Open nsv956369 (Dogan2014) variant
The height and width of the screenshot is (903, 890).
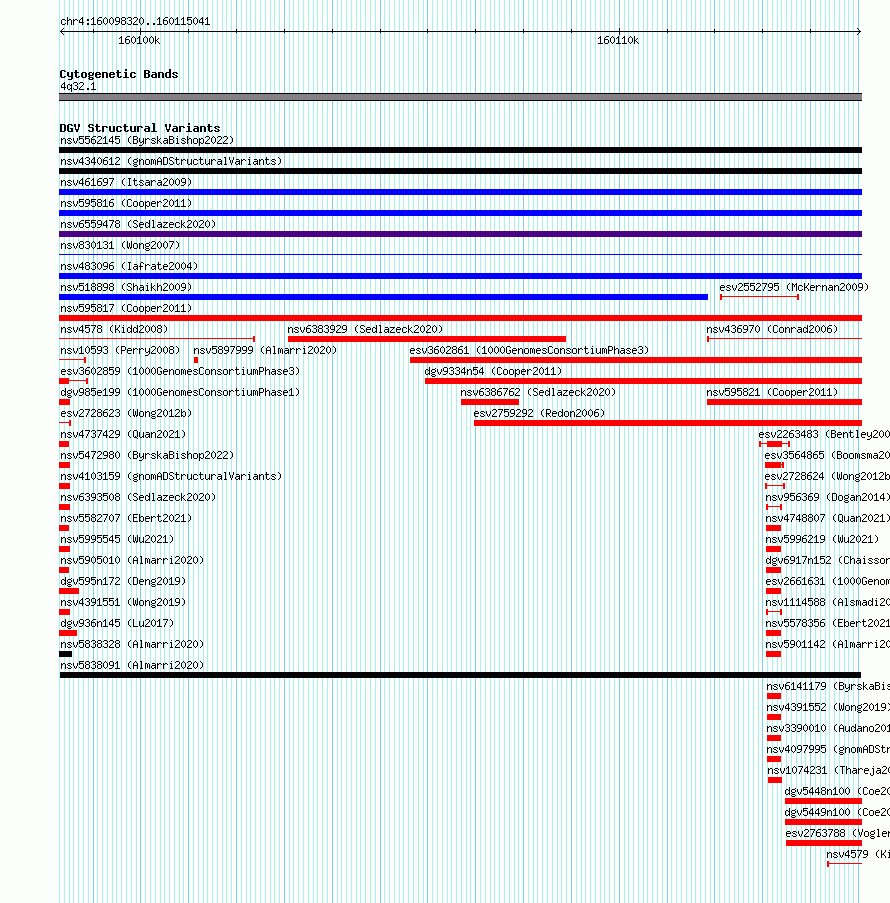[x=827, y=498]
